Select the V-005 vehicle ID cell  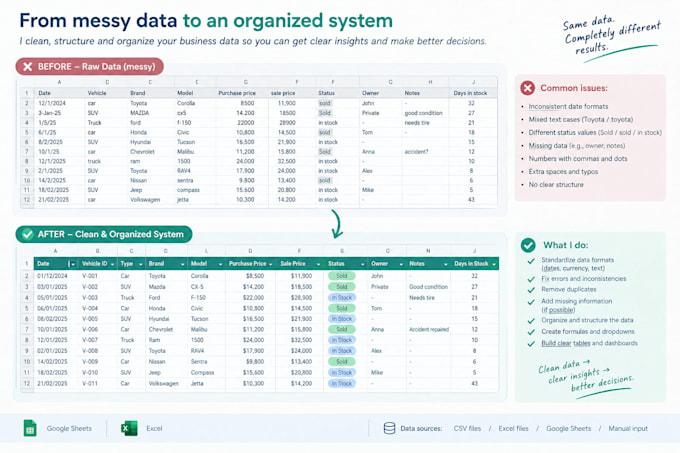point(90,319)
